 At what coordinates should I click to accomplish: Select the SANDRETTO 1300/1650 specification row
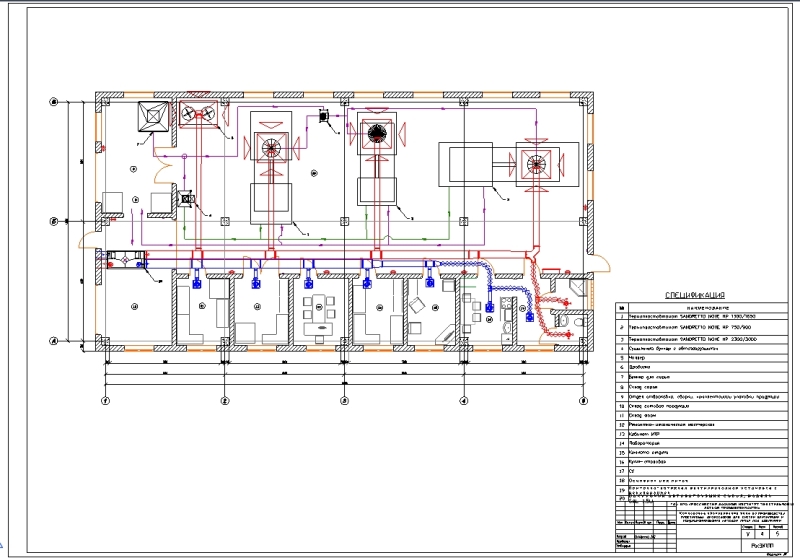click(x=702, y=316)
